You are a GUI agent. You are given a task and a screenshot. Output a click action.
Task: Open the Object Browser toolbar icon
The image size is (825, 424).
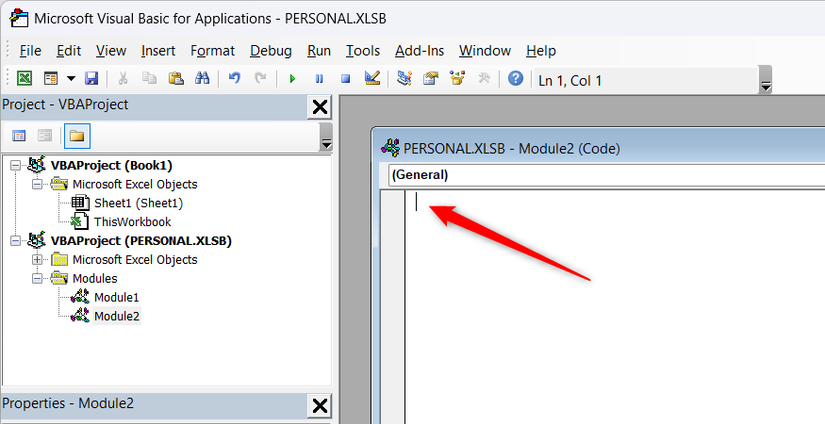coord(457,79)
